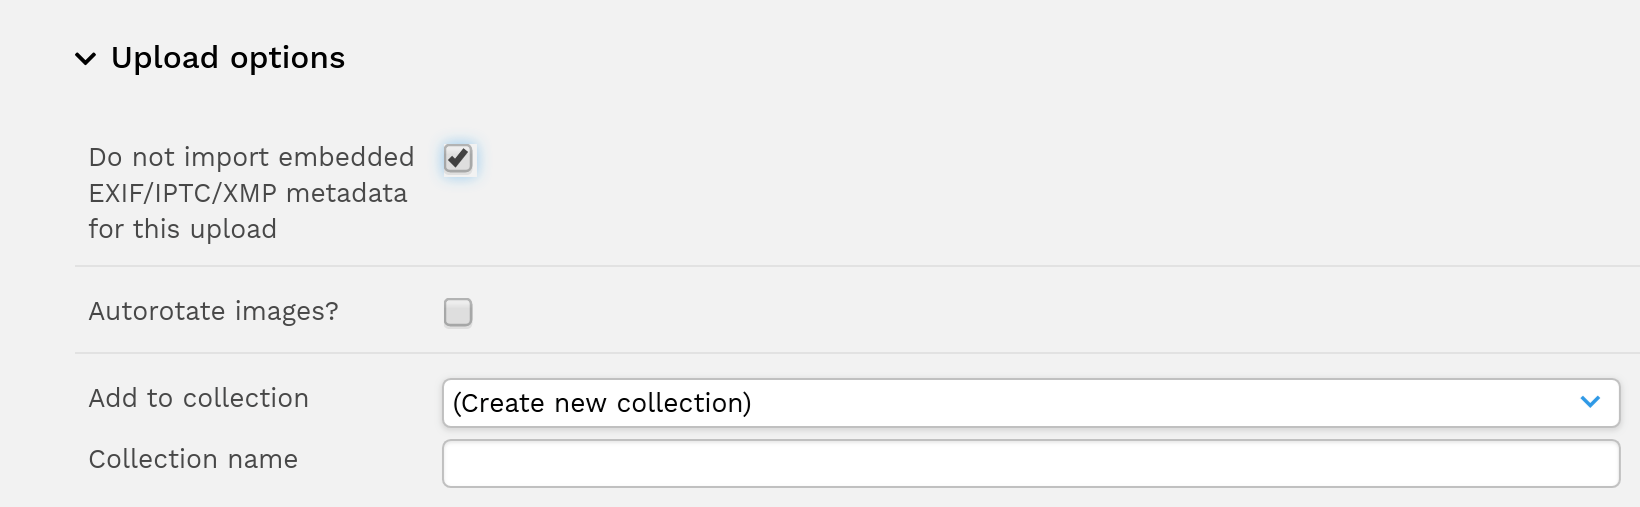Enable the Autorotate images checkbox
The height and width of the screenshot is (507, 1640).
[458, 312]
